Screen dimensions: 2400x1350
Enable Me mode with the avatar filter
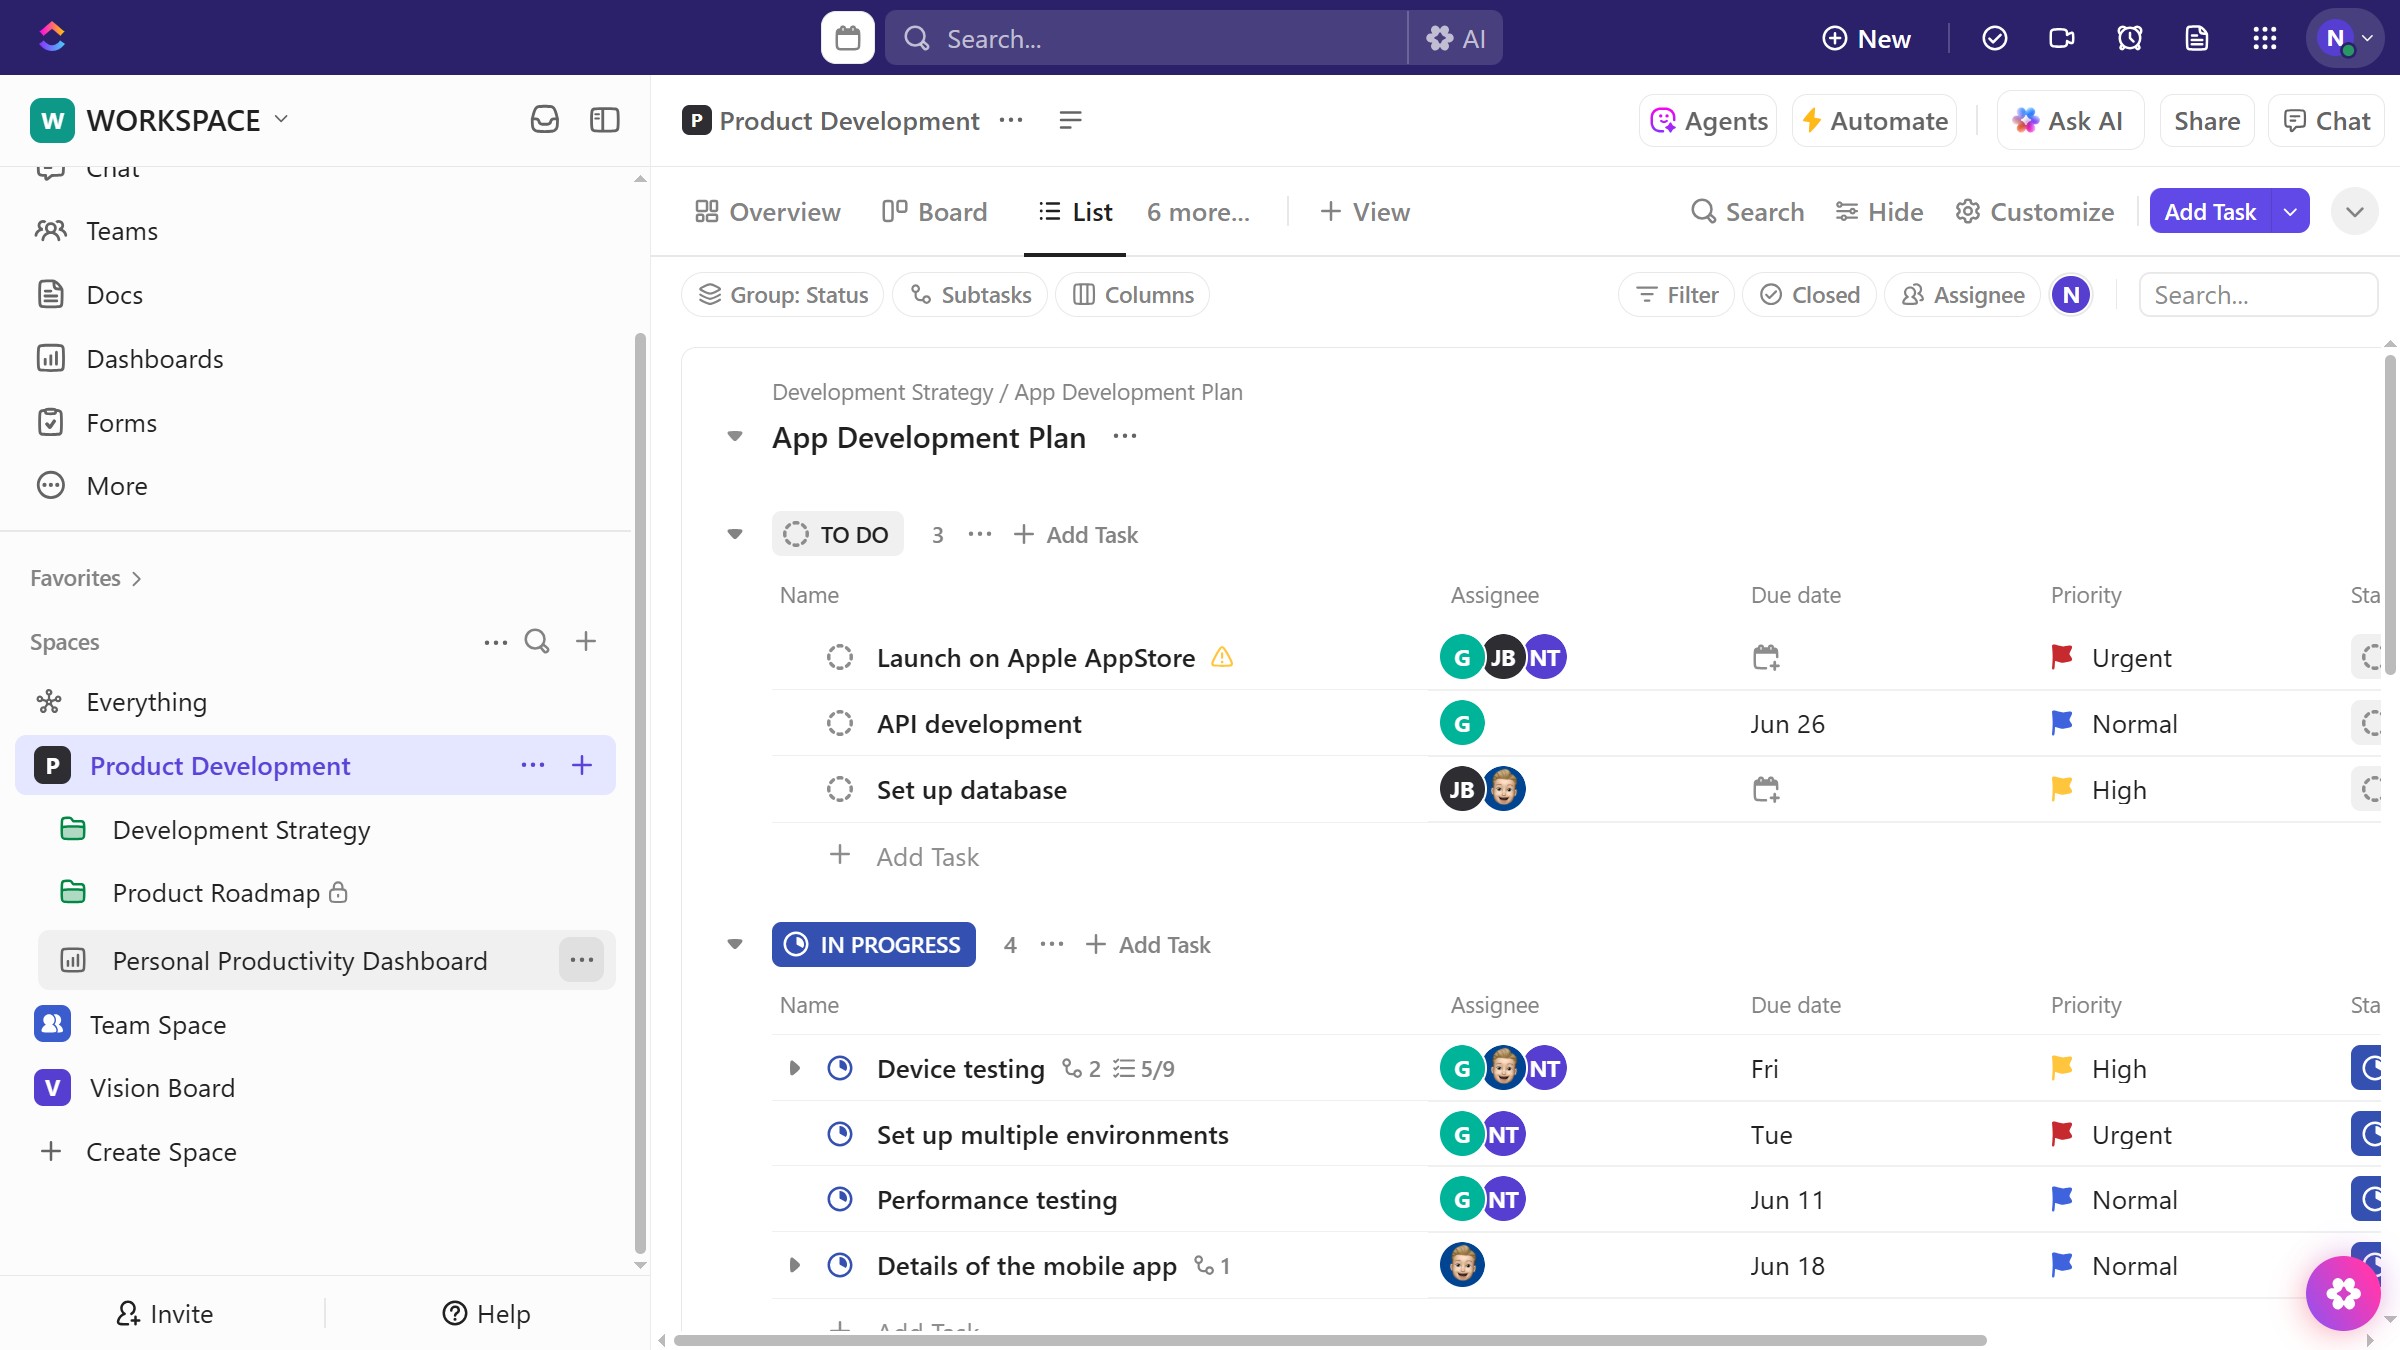tap(2071, 294)
